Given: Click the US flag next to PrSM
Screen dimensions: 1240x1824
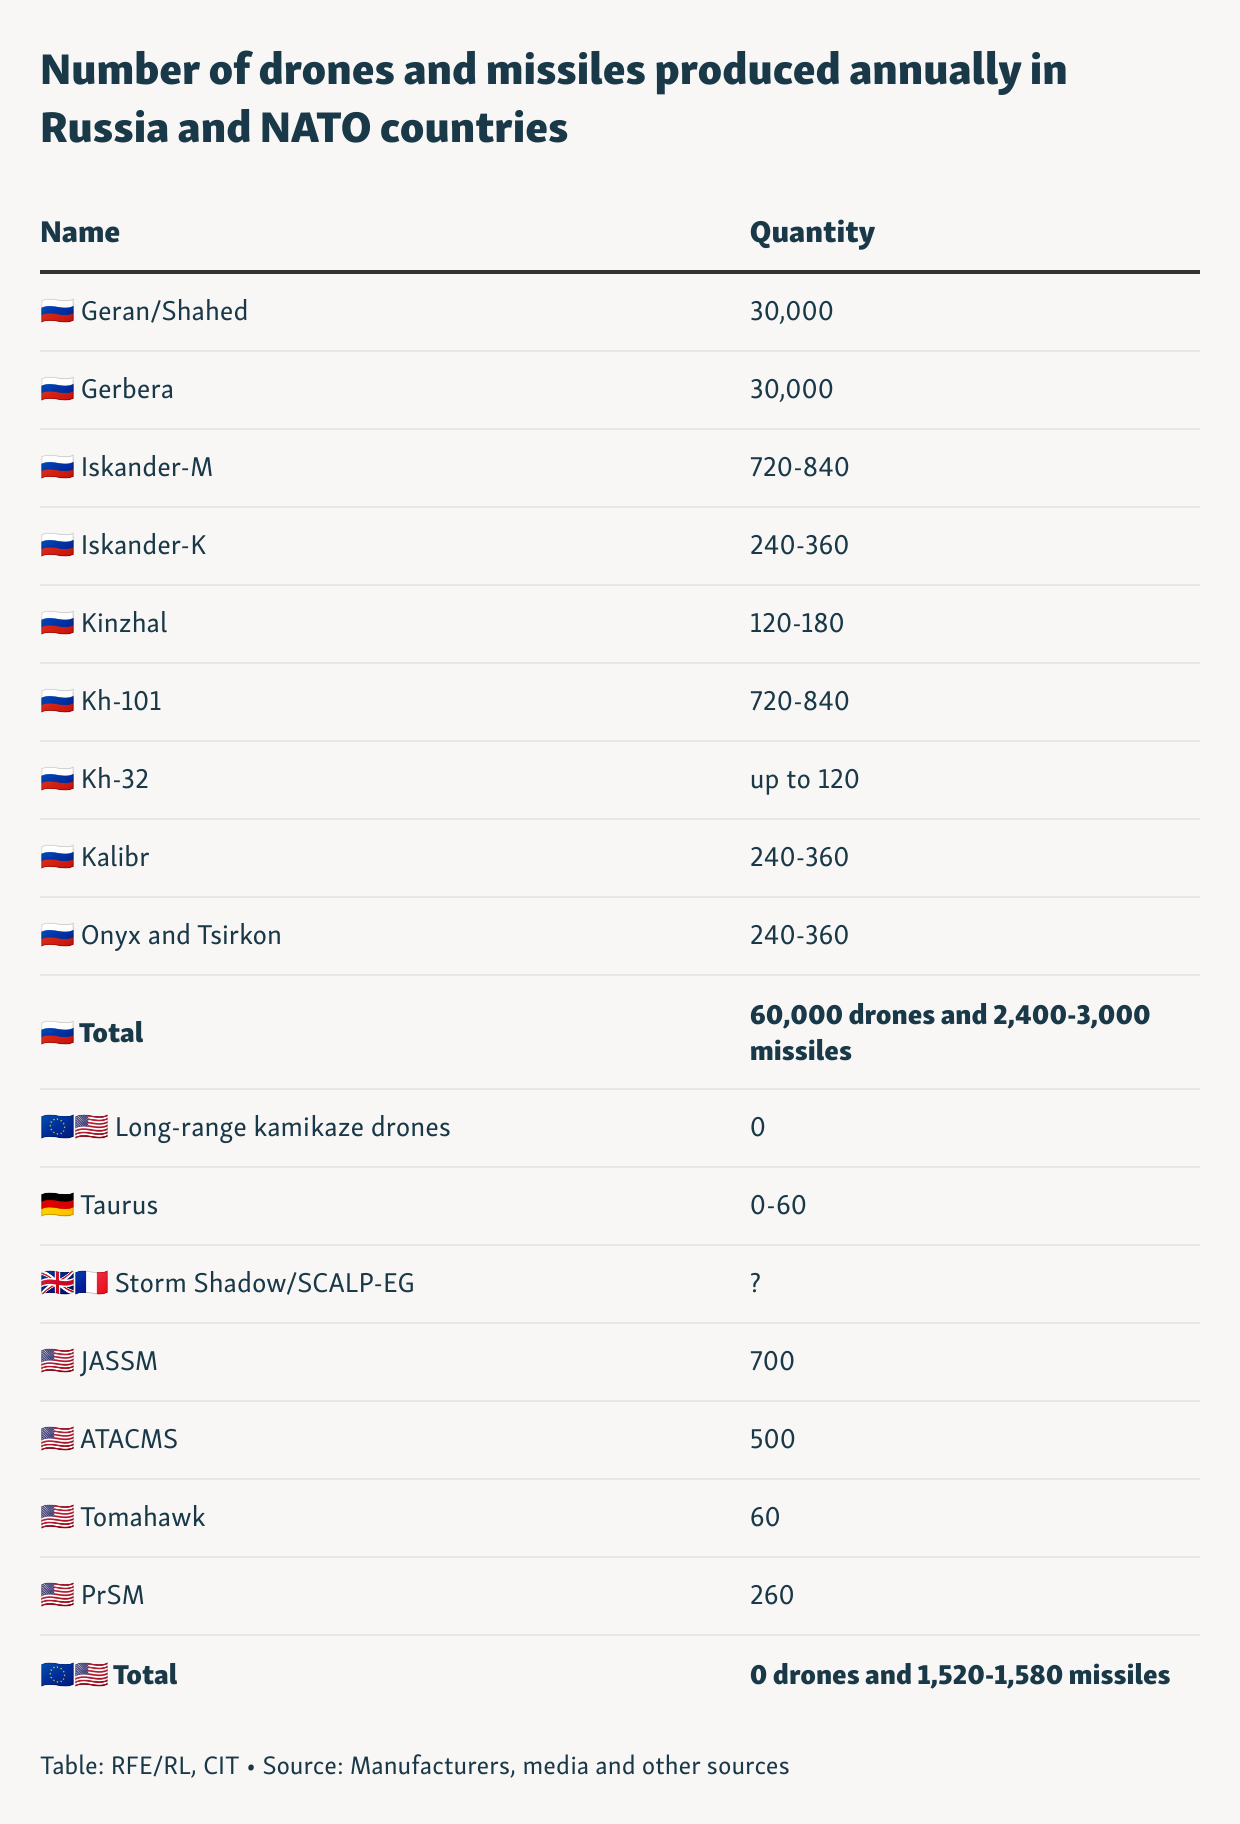Looking at the screenshot, I should click(x=57, y=1596).
